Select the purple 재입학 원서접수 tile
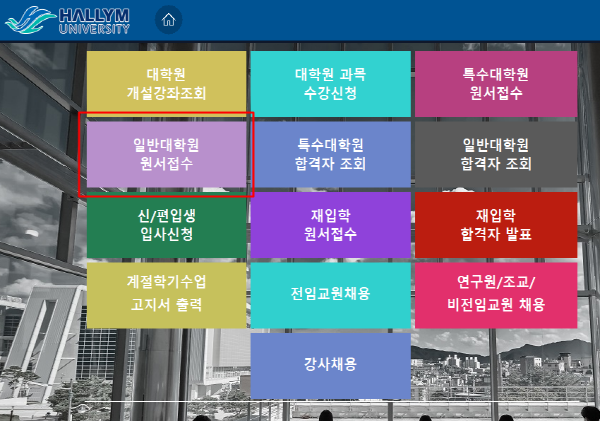This screenshot has height=421, width=600. 330,225
